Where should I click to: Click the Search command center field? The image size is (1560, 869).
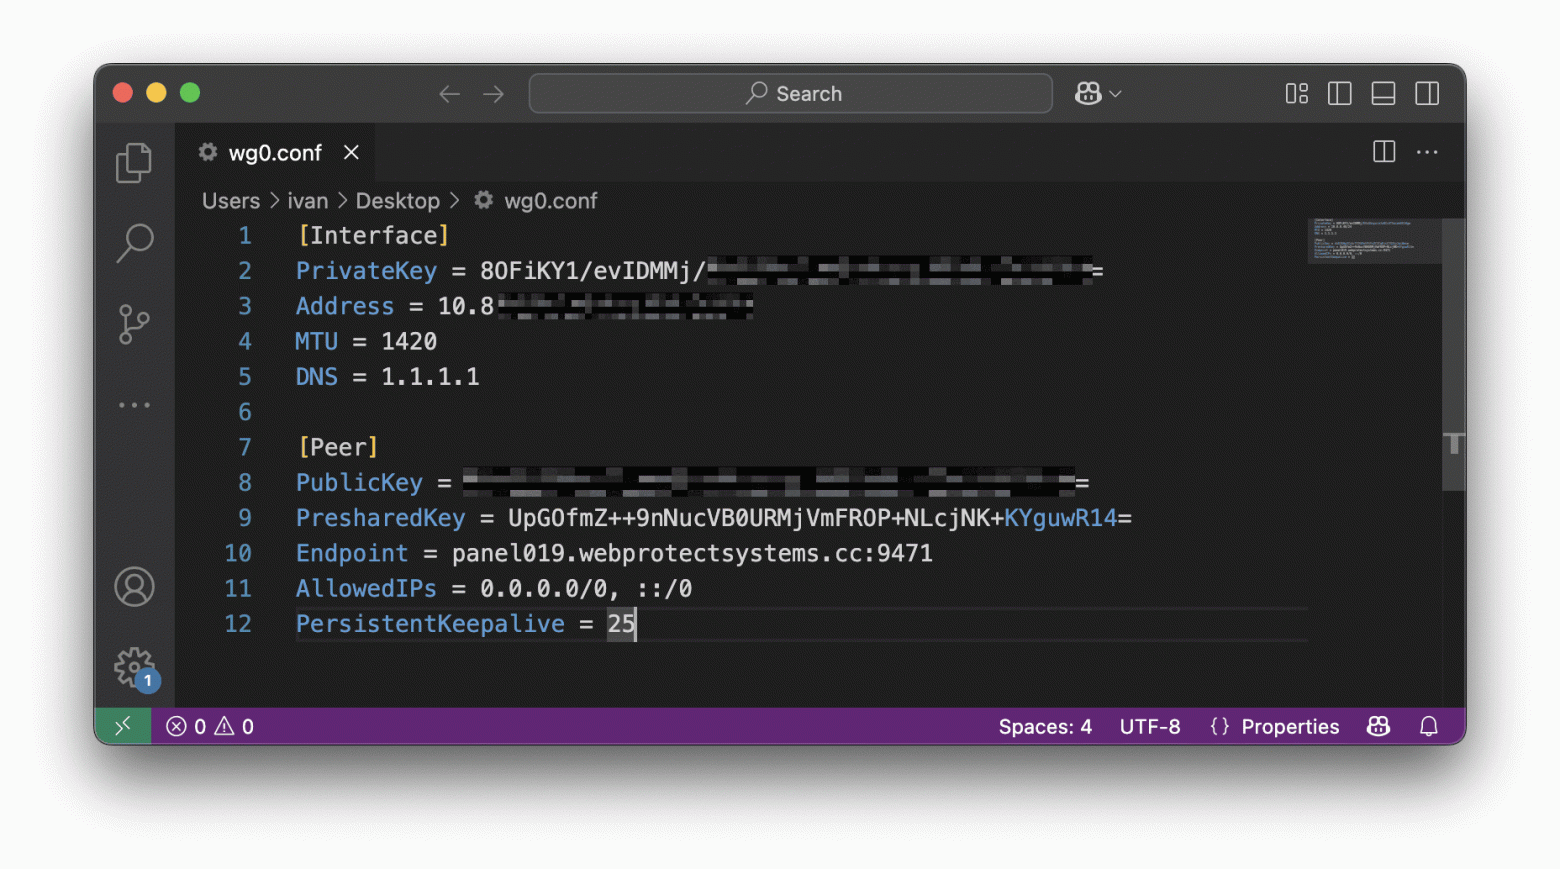tap(790, 94)
